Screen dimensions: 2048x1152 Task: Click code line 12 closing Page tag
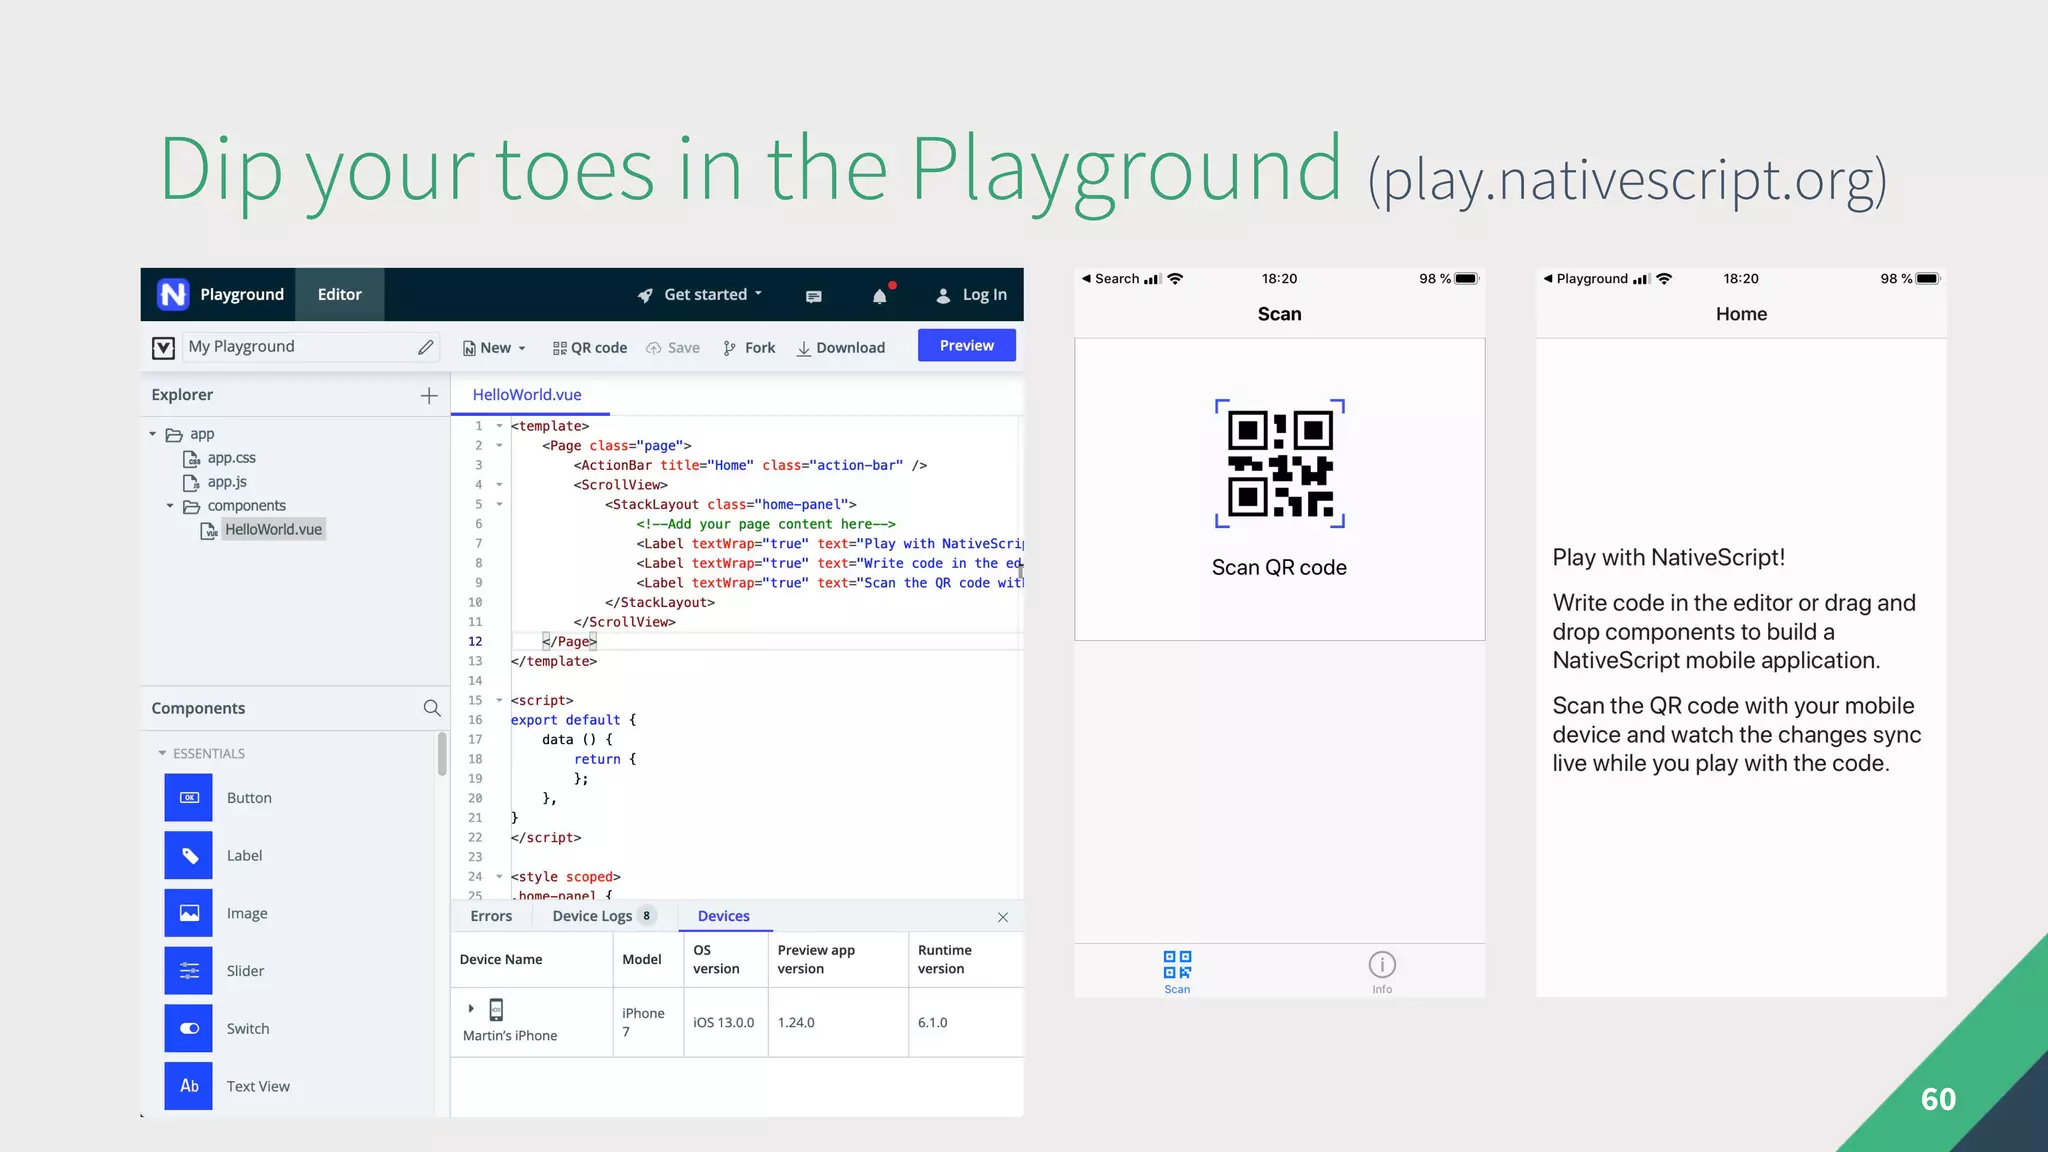click(569, 642)
